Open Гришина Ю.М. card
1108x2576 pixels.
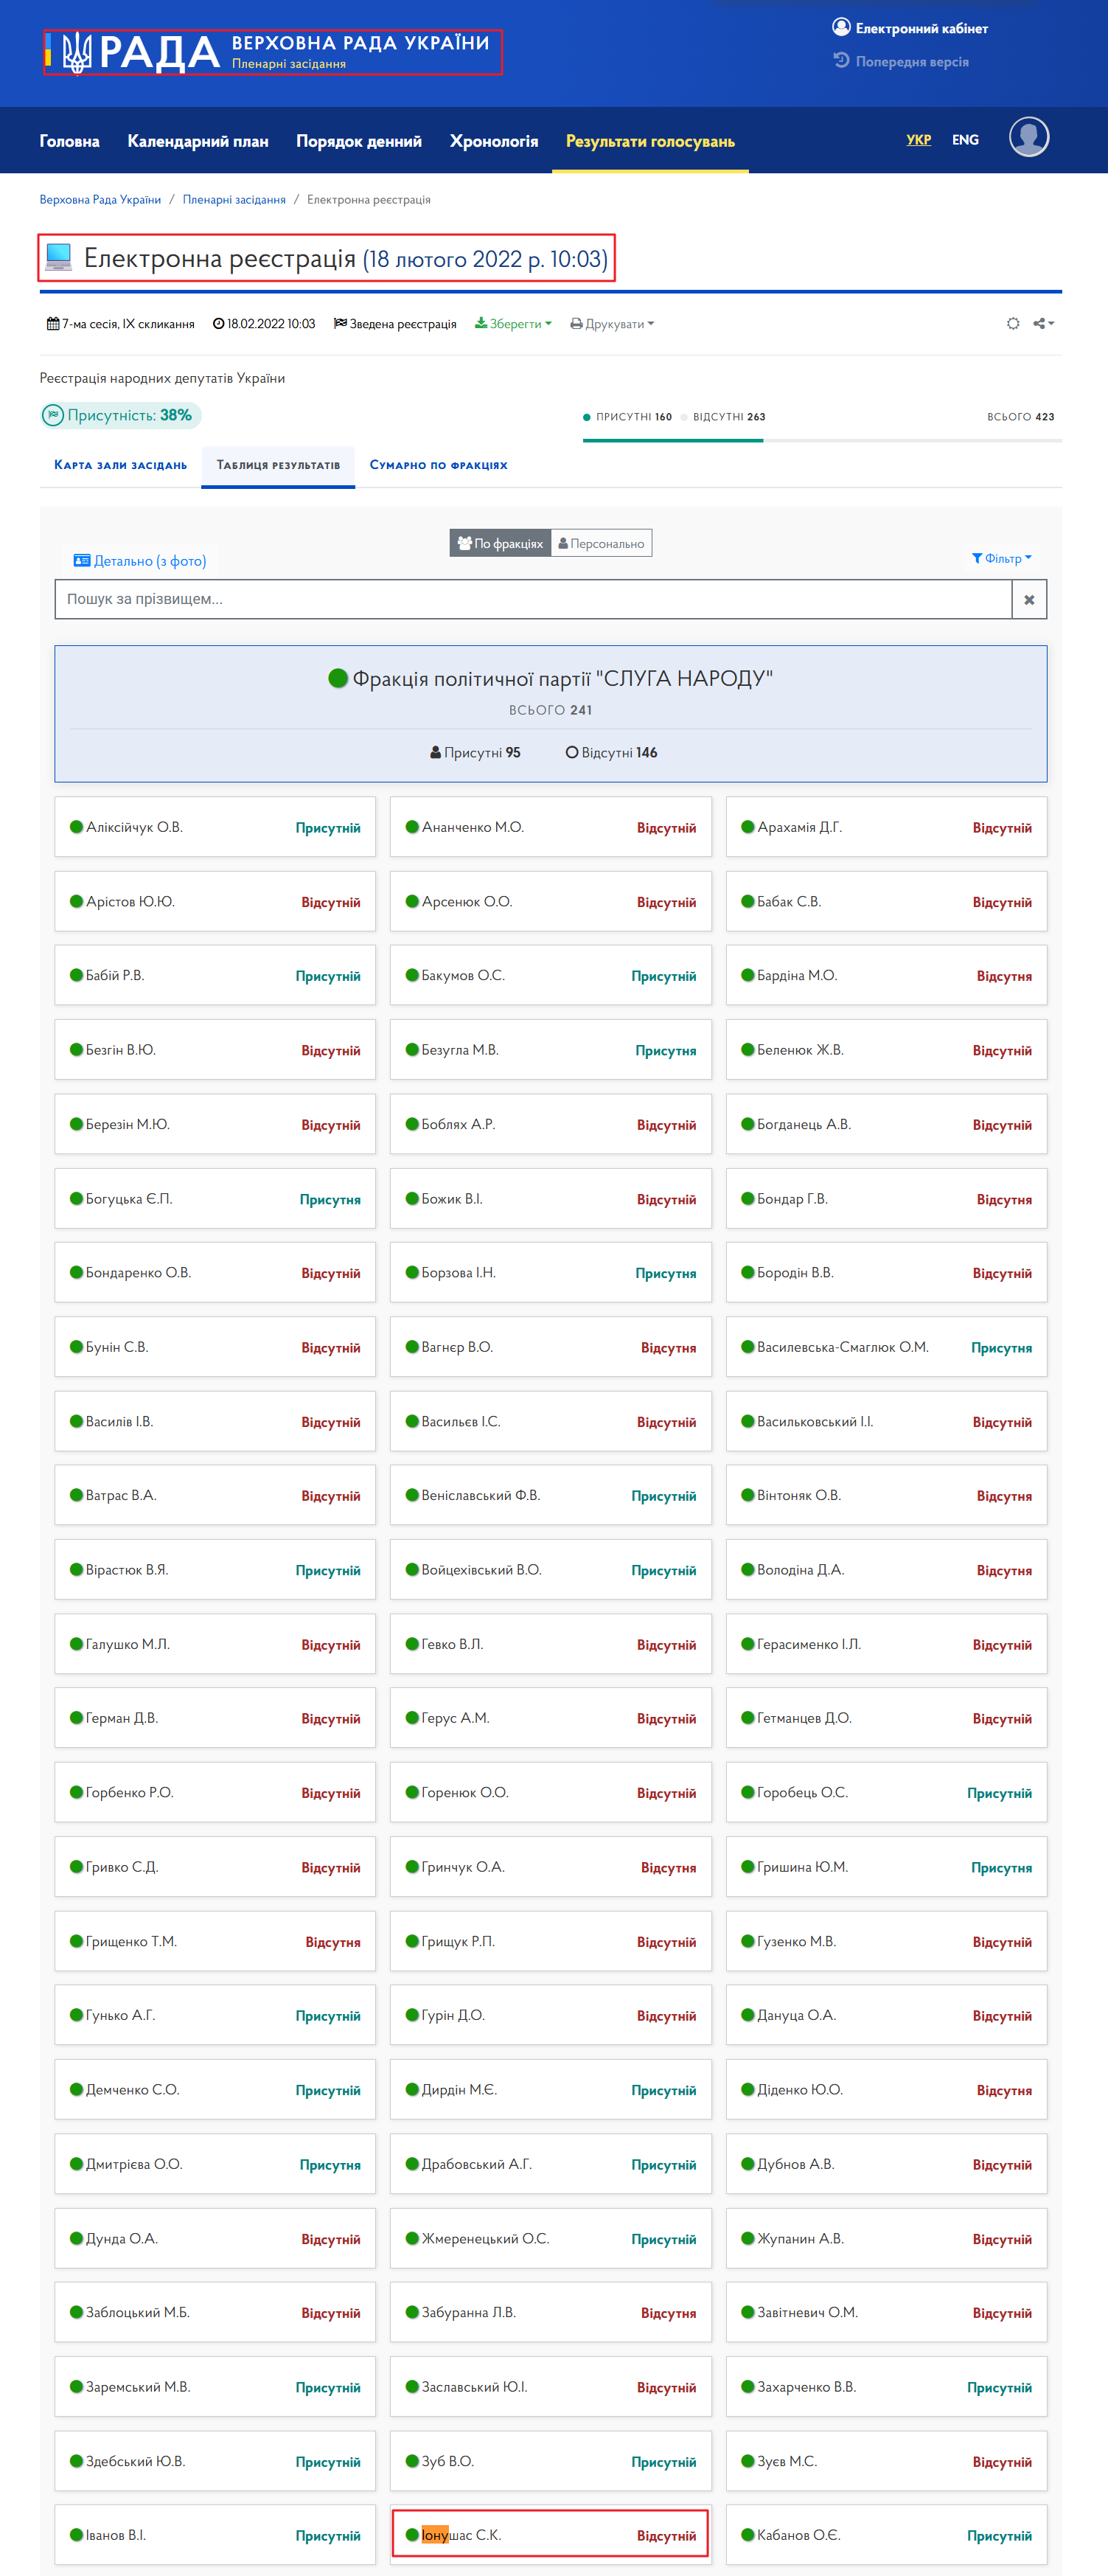pos(887,1867)
